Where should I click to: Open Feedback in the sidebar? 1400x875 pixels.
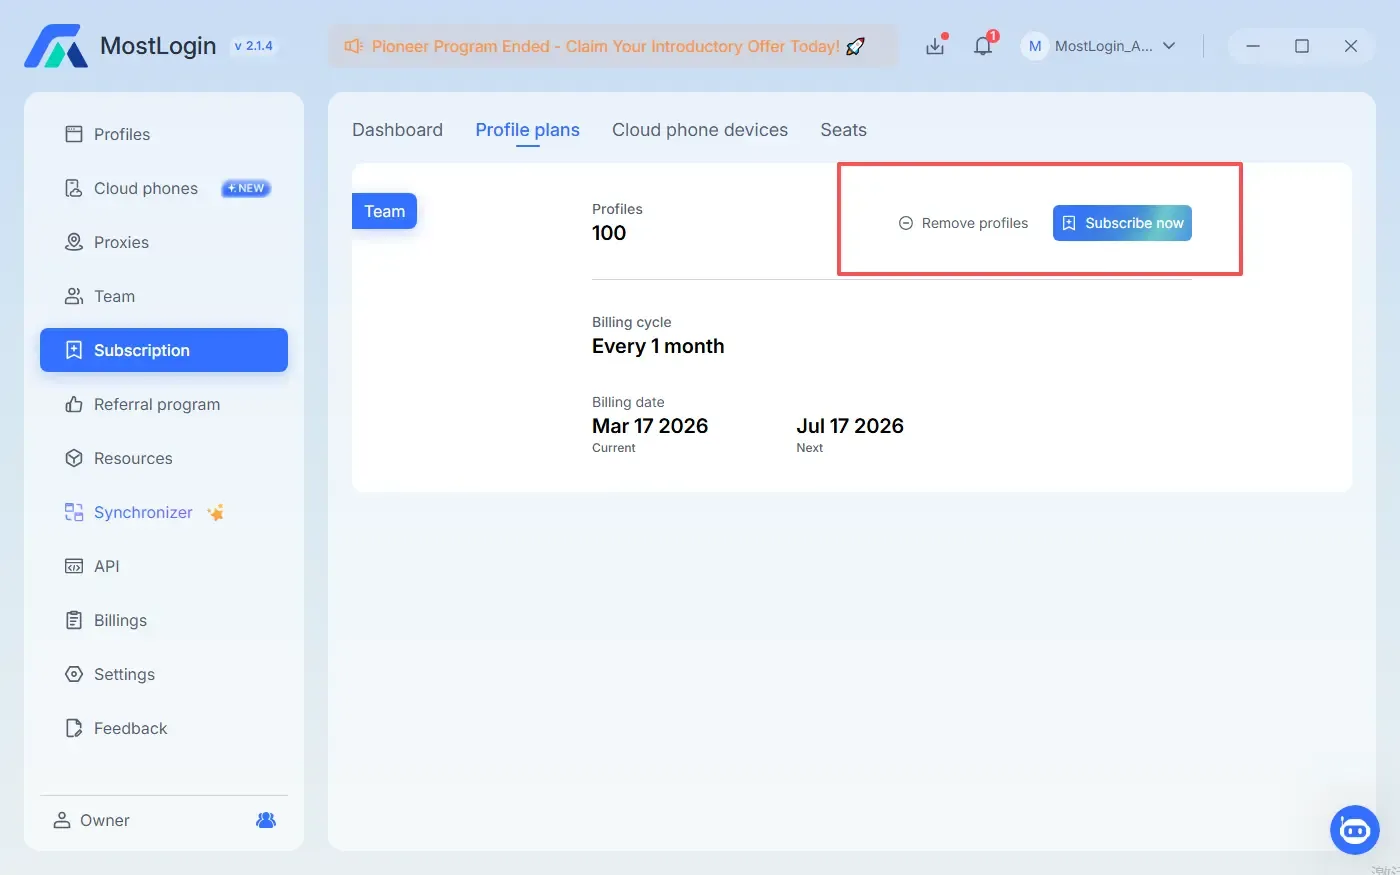tap(164, 728)
